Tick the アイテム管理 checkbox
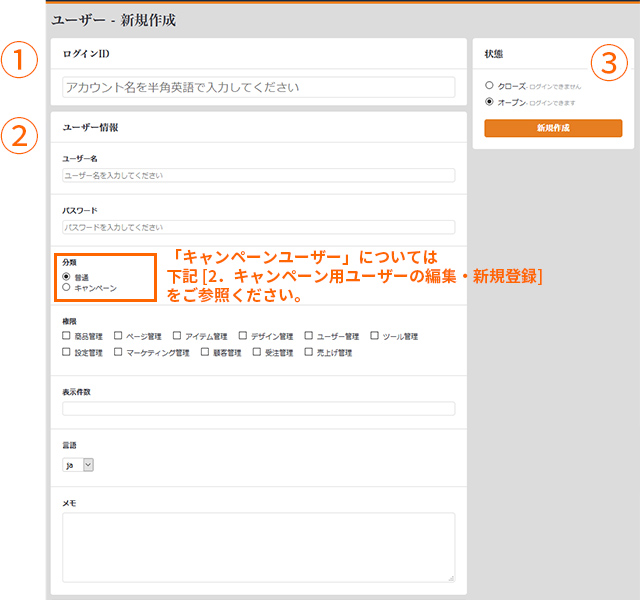 [x=177, y=337]
